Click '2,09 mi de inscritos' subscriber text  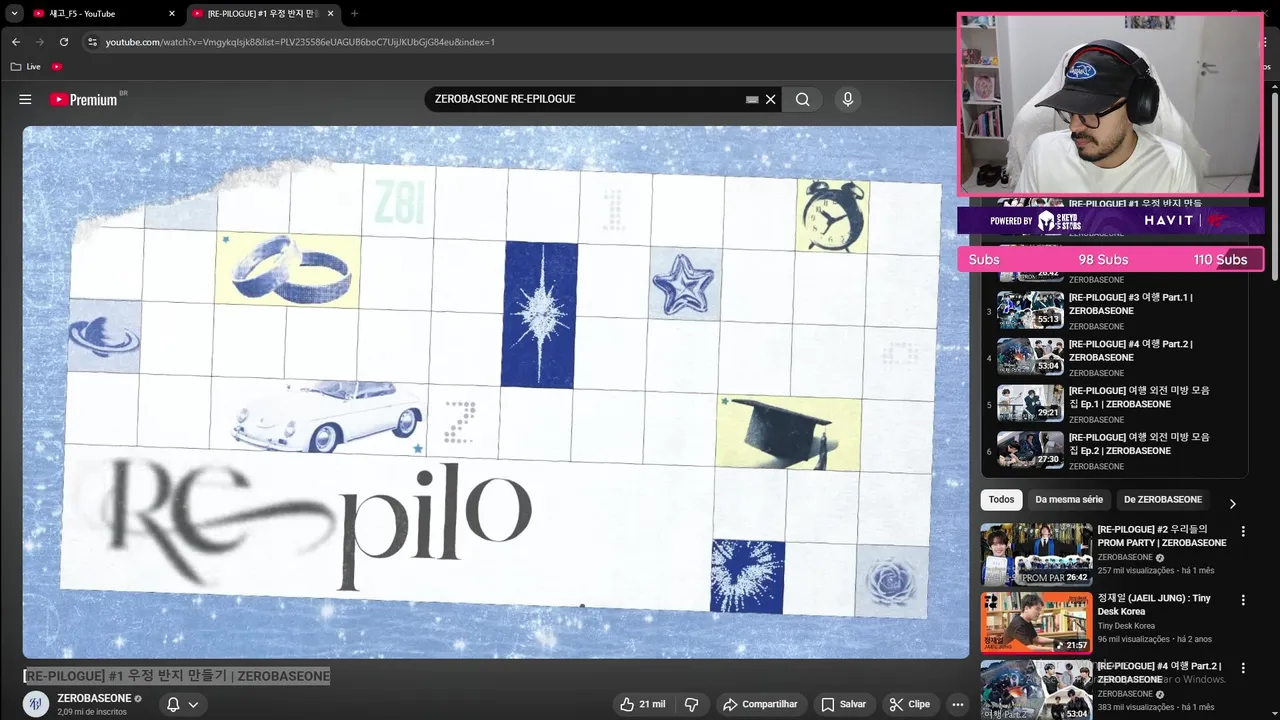[x=92, y=712]
